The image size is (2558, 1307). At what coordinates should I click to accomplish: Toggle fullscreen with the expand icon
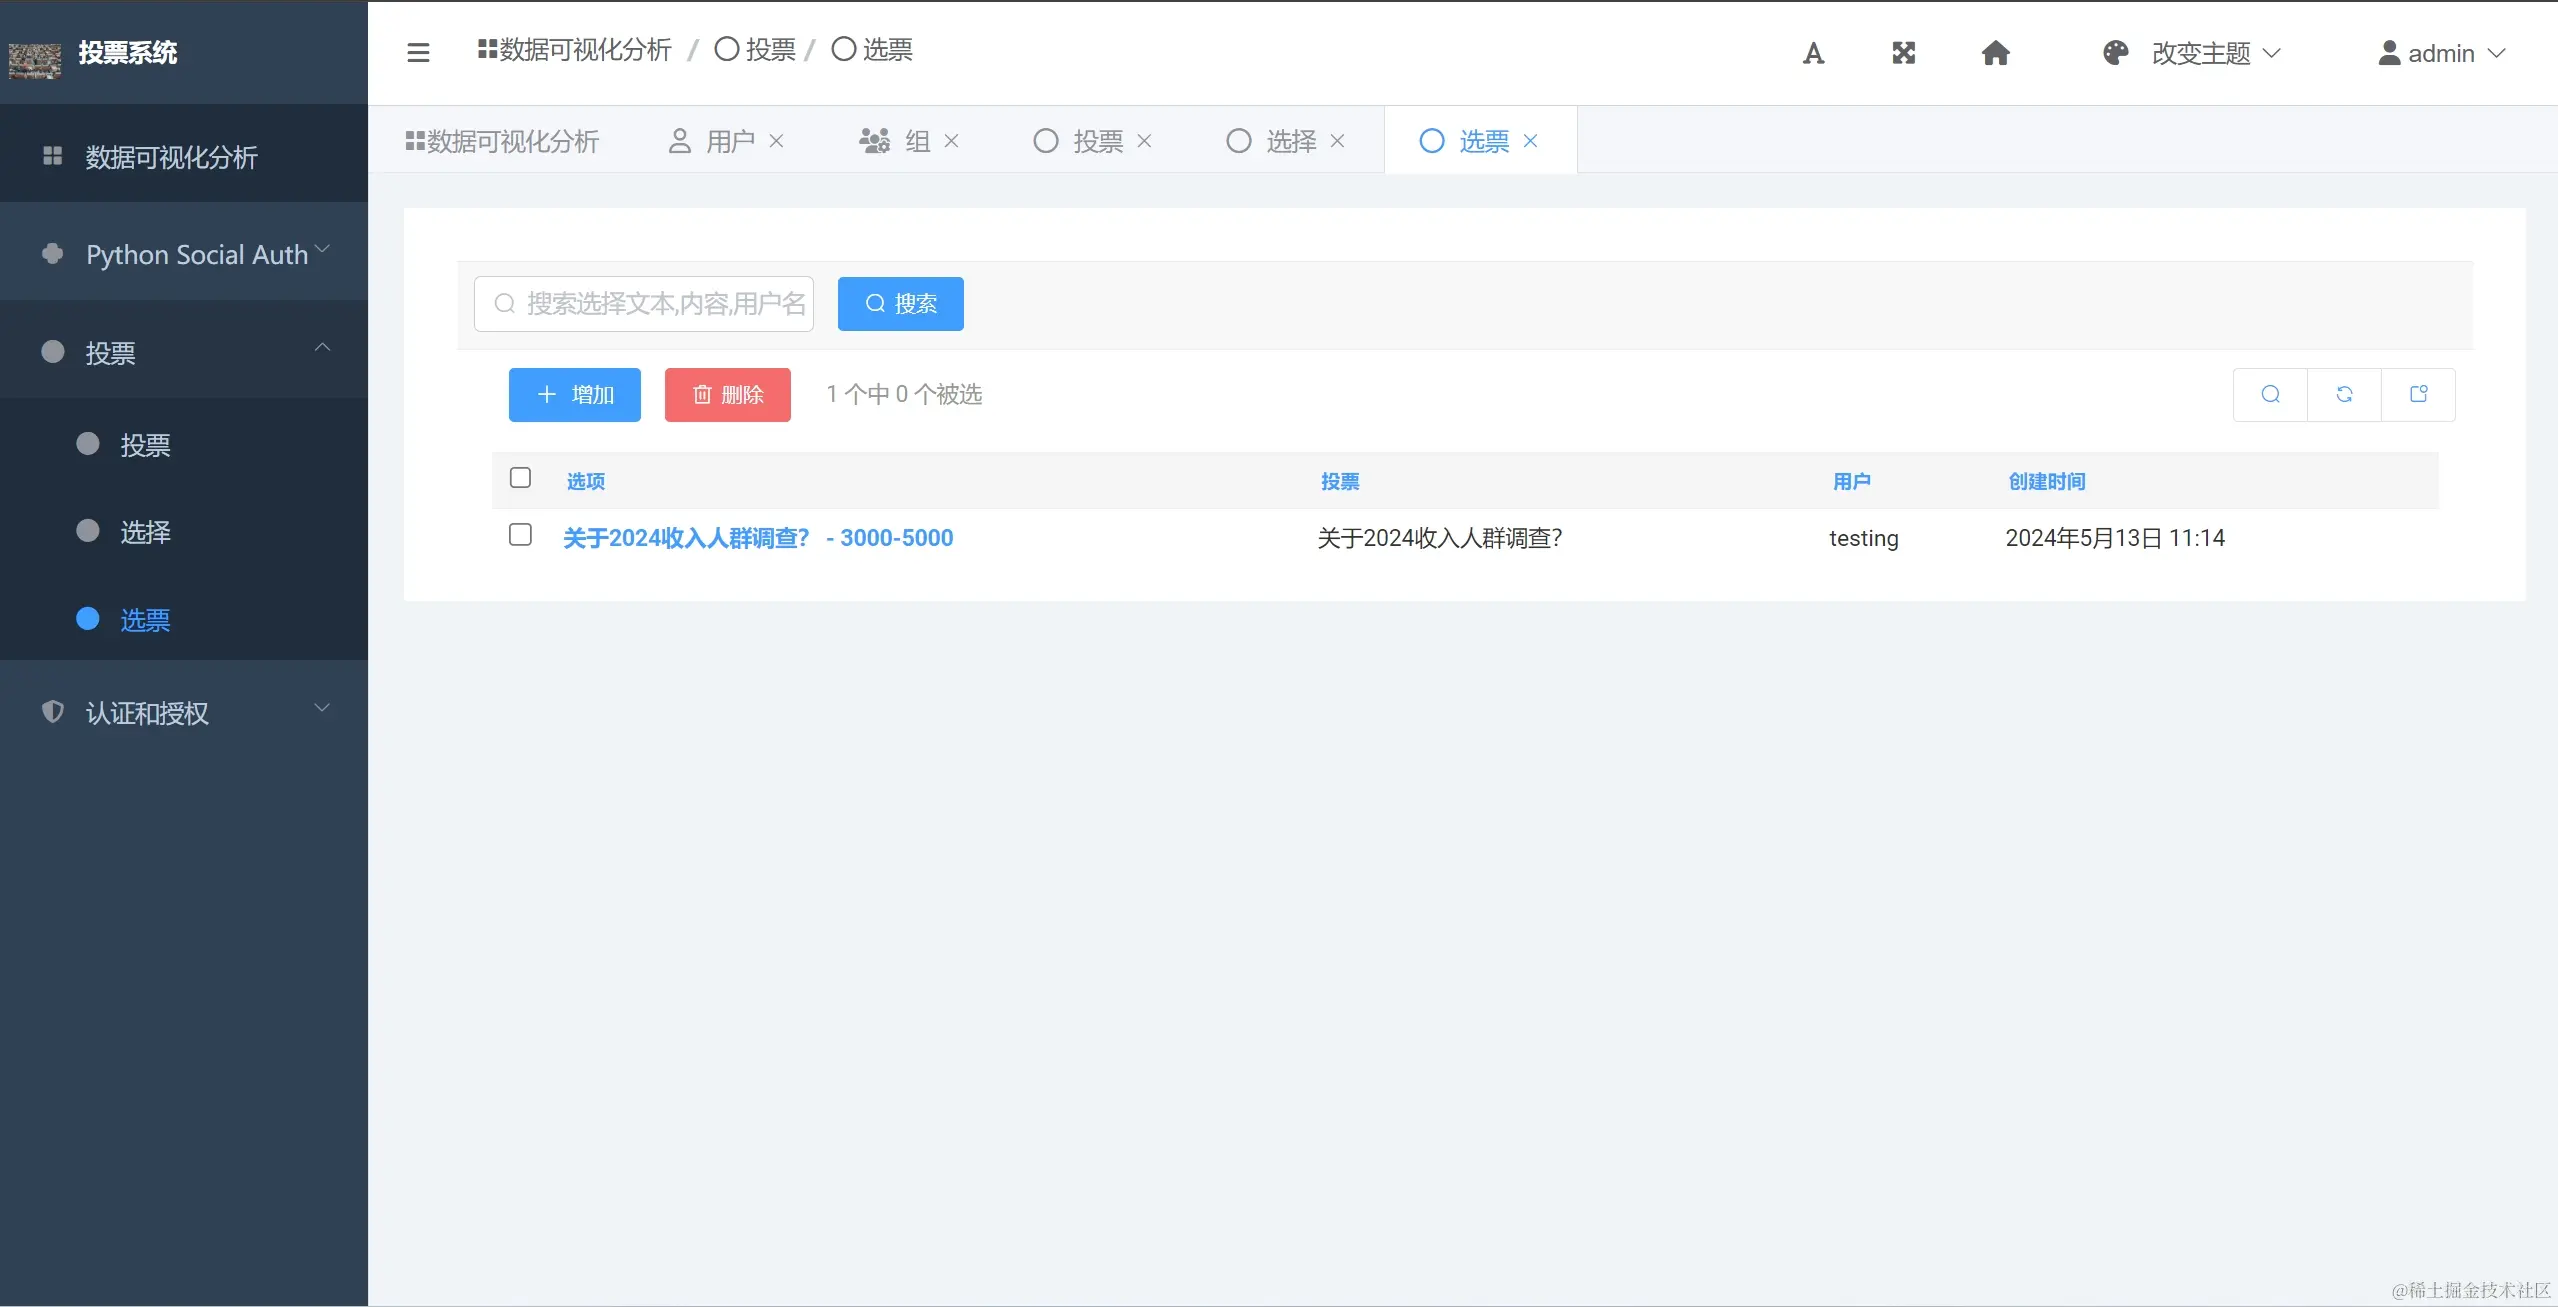(x=1903, y=53)
